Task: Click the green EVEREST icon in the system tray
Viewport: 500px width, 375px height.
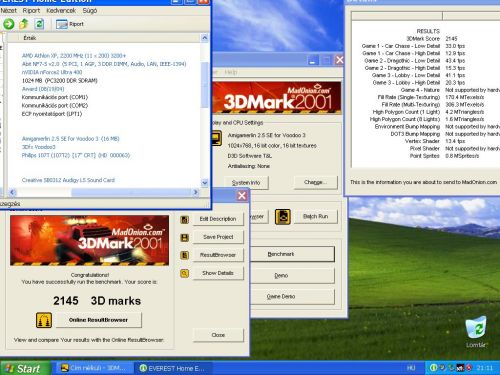Action: 433,368
